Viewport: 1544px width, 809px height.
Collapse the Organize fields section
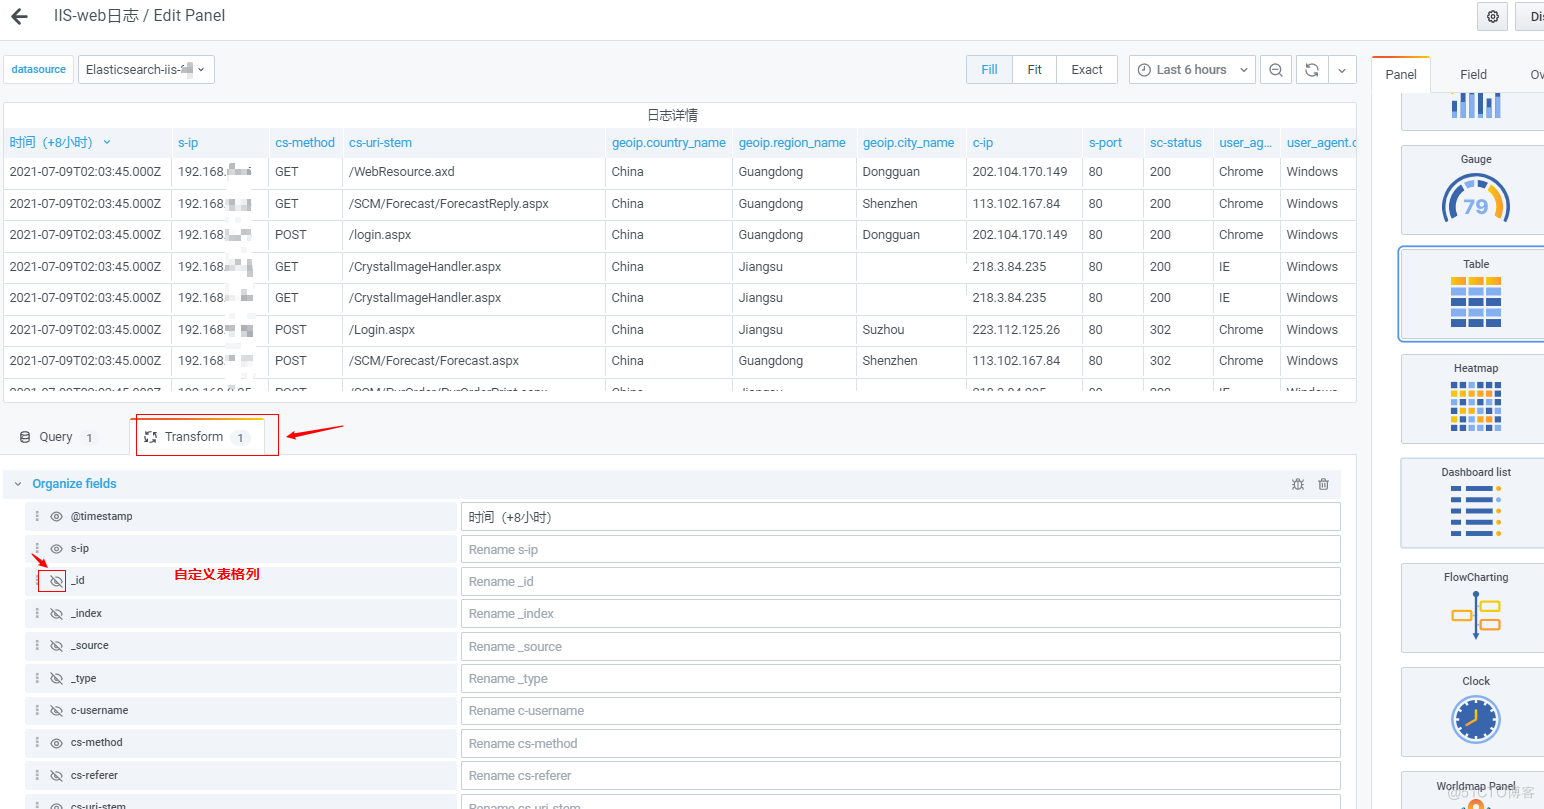pos(18,484)
